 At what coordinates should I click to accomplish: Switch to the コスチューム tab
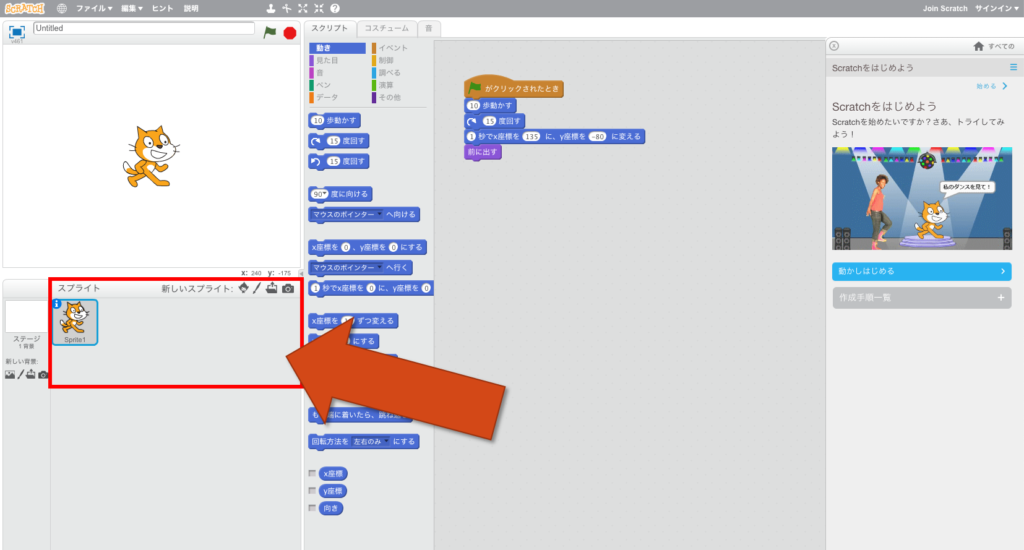384,28
